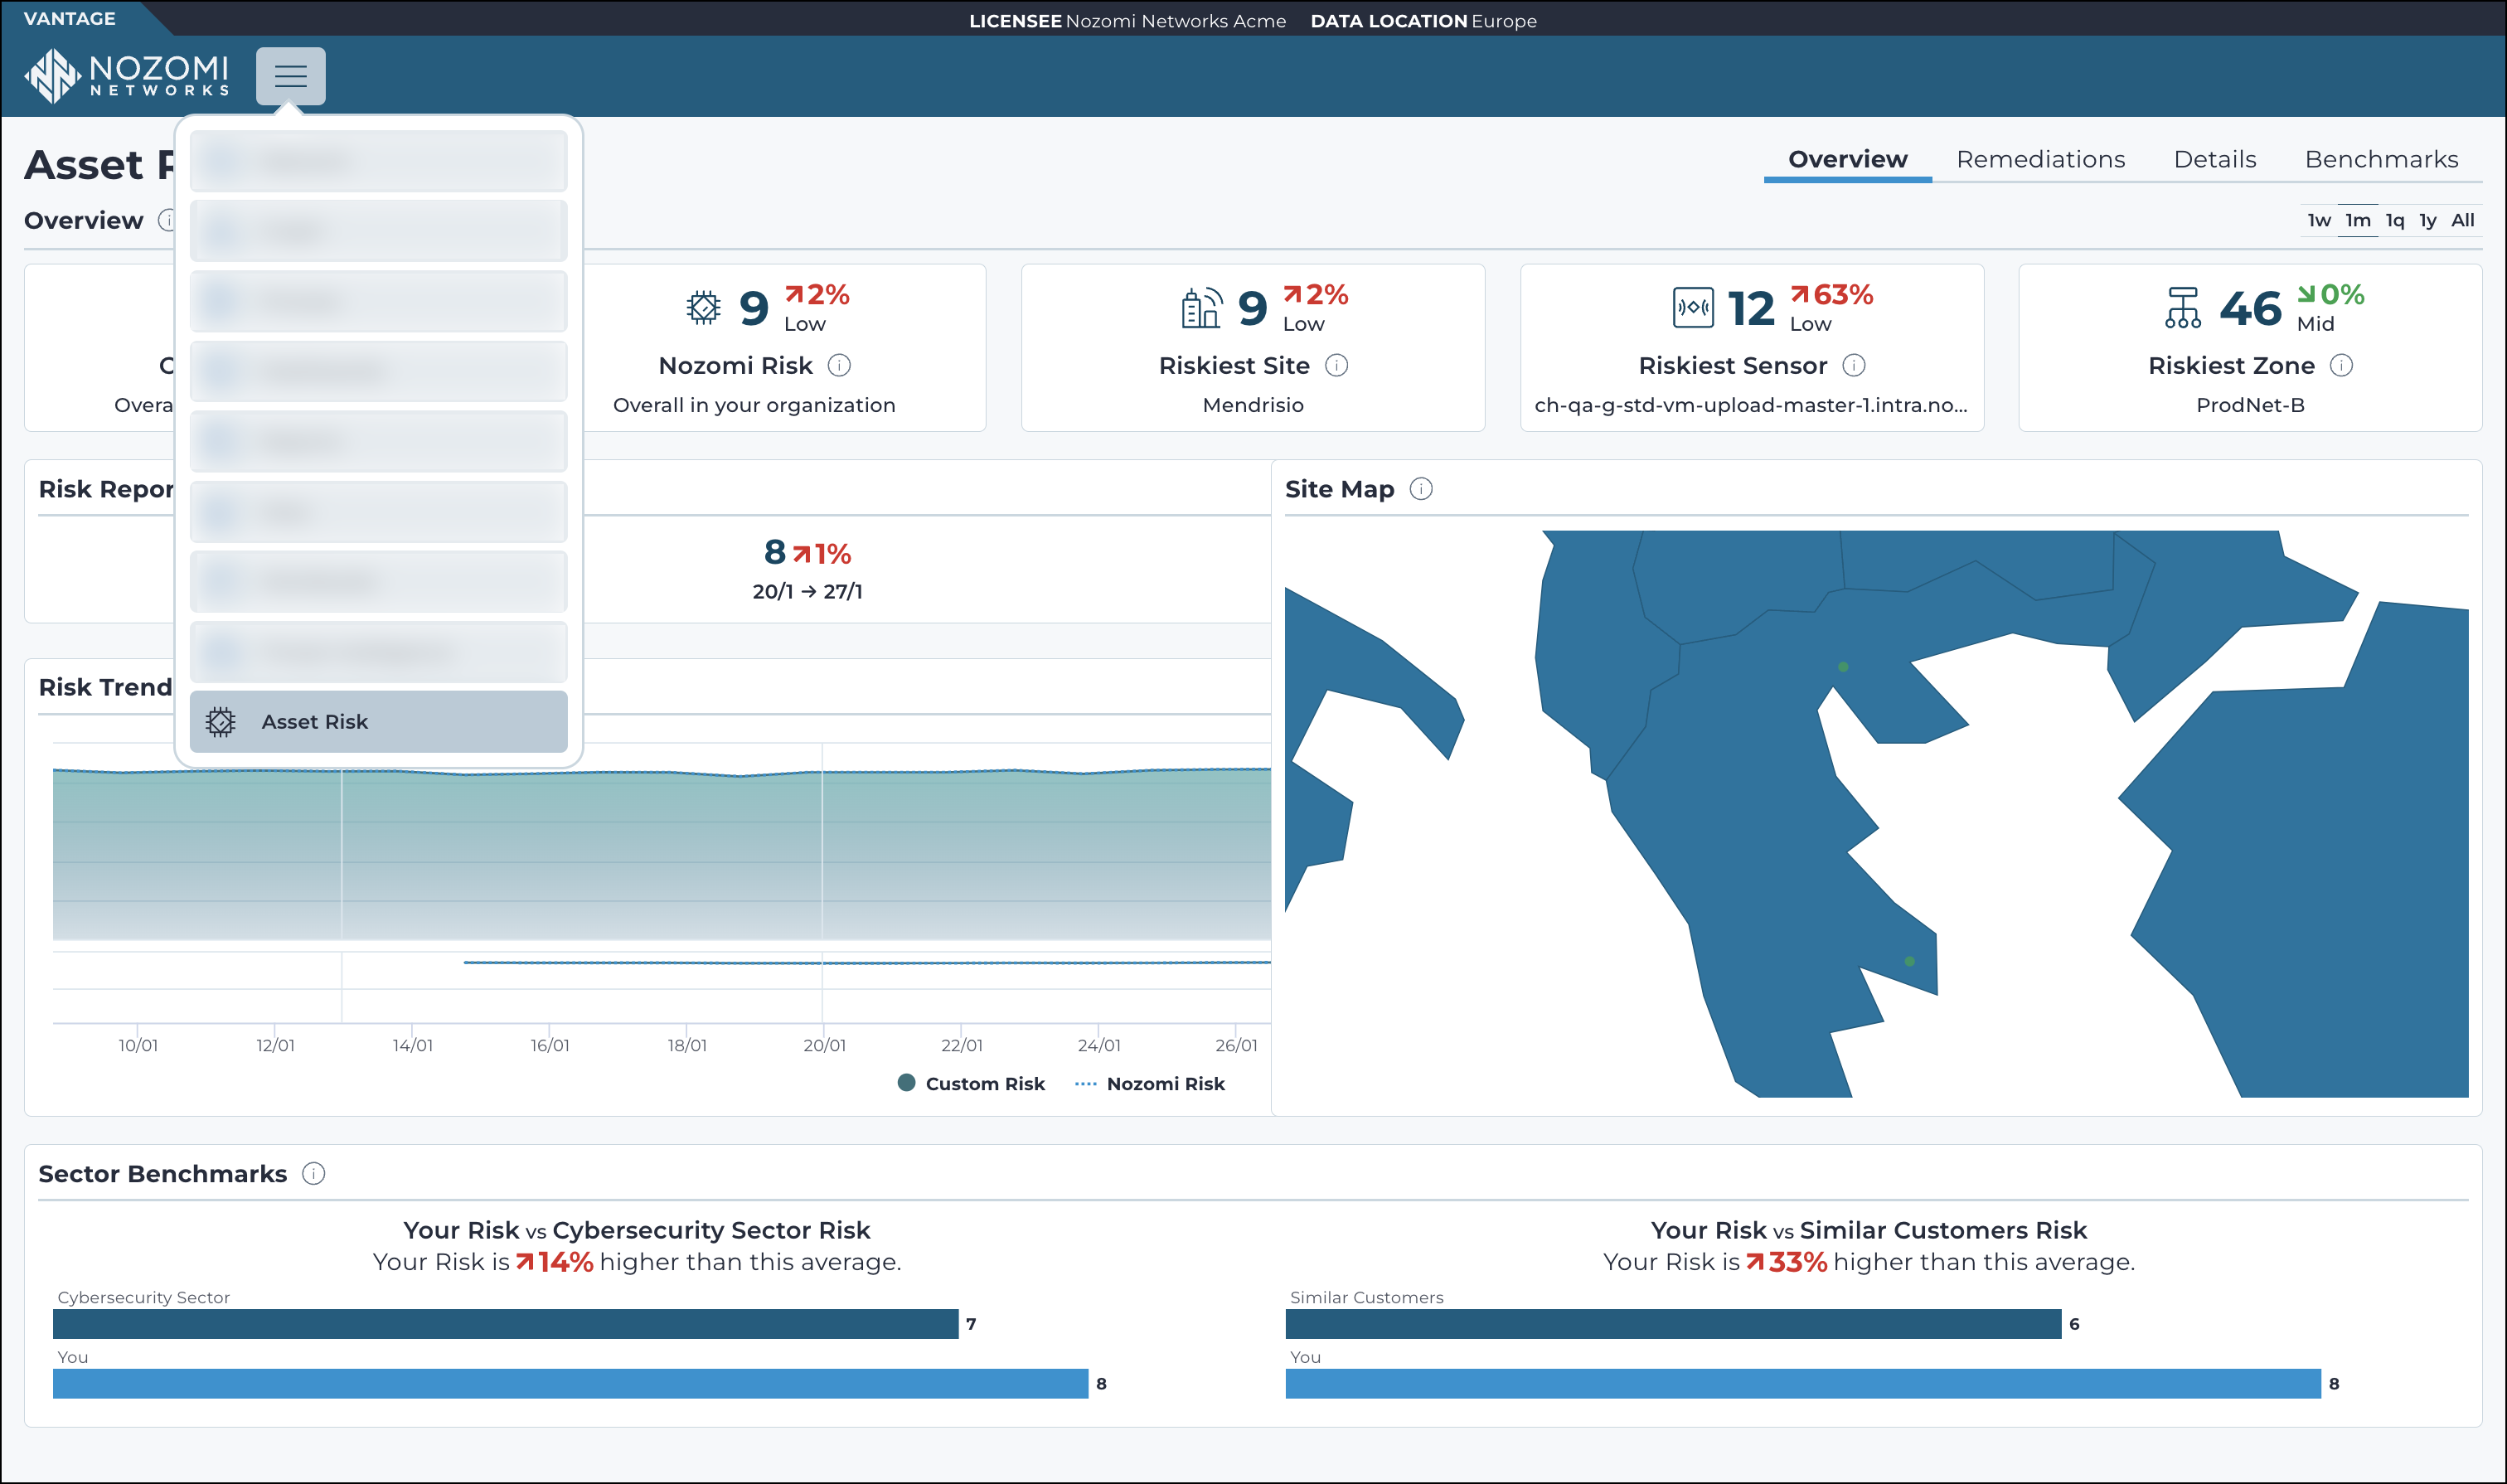
Task: Click the 20/01 tick on Risk Trend
Action: [x=824, y=1045]
